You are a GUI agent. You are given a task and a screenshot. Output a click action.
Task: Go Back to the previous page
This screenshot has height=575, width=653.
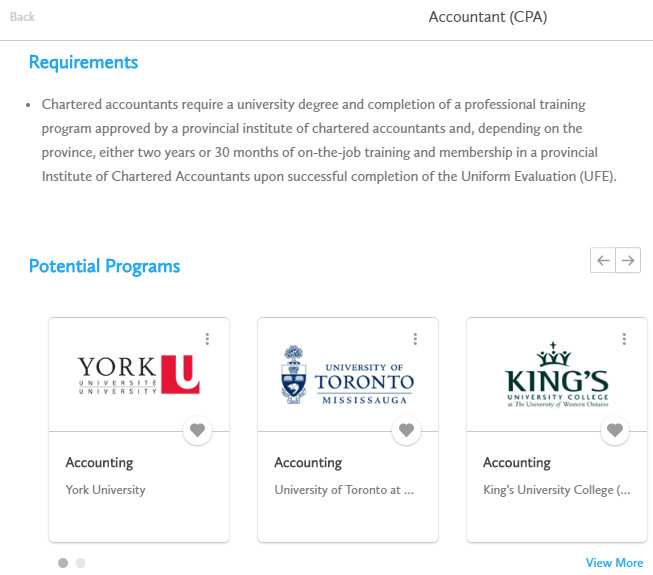pos(22,17)
